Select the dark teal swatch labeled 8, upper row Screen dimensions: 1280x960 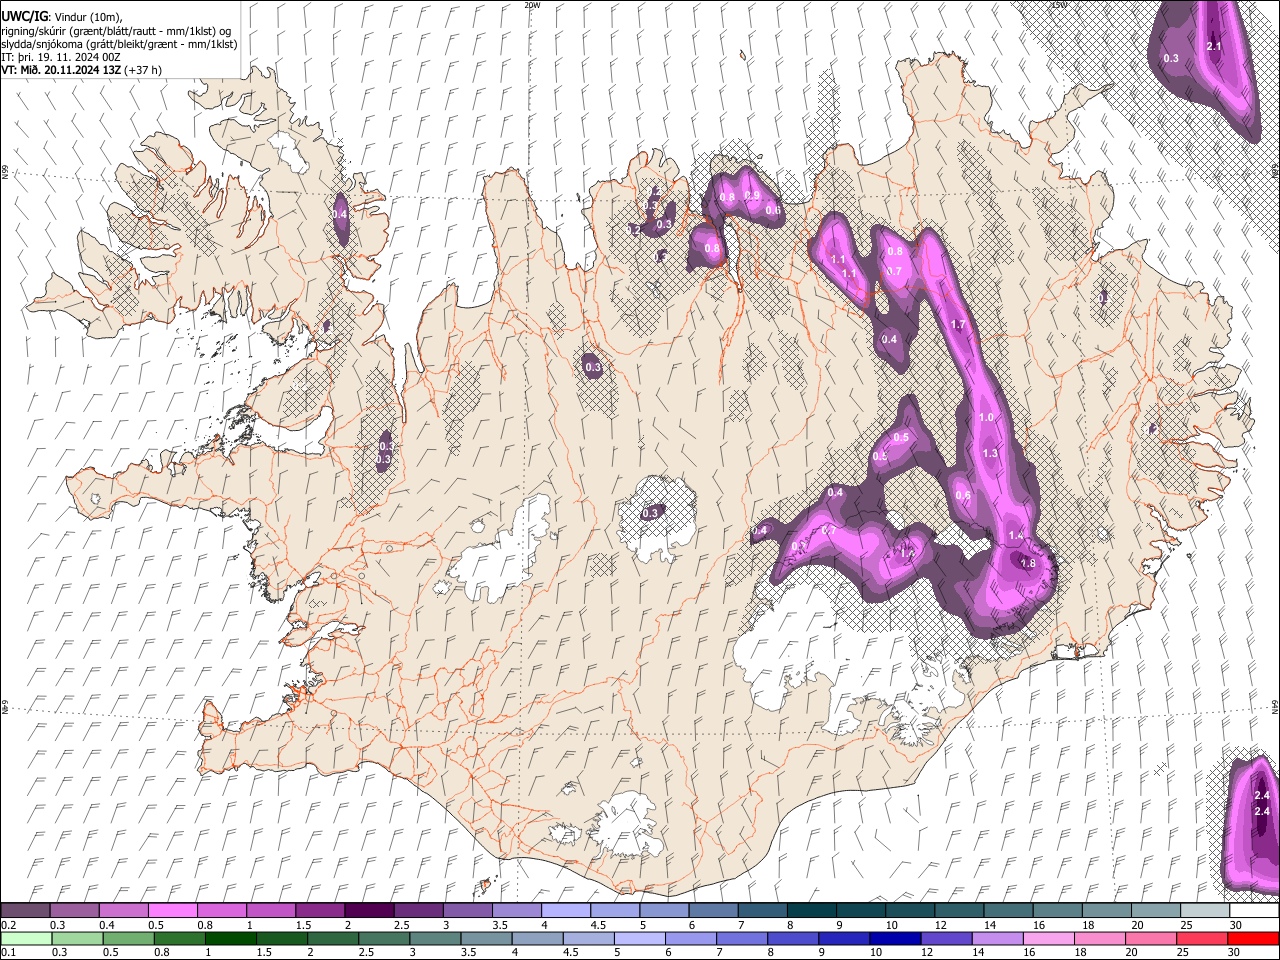pyautogui.click(x=810, y=911)
